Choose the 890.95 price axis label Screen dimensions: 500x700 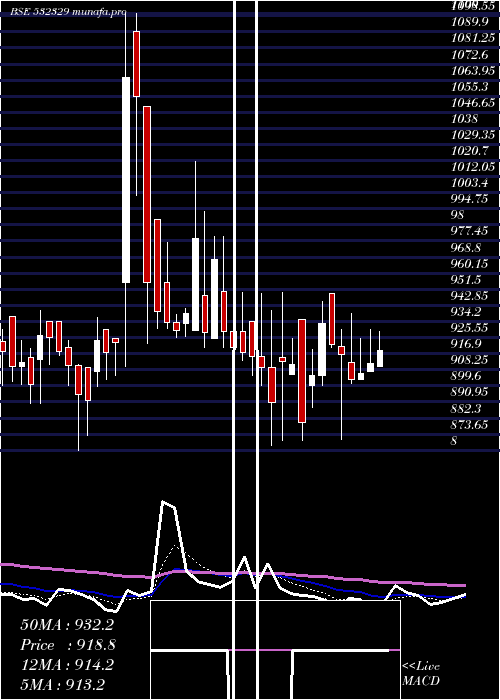471,392
